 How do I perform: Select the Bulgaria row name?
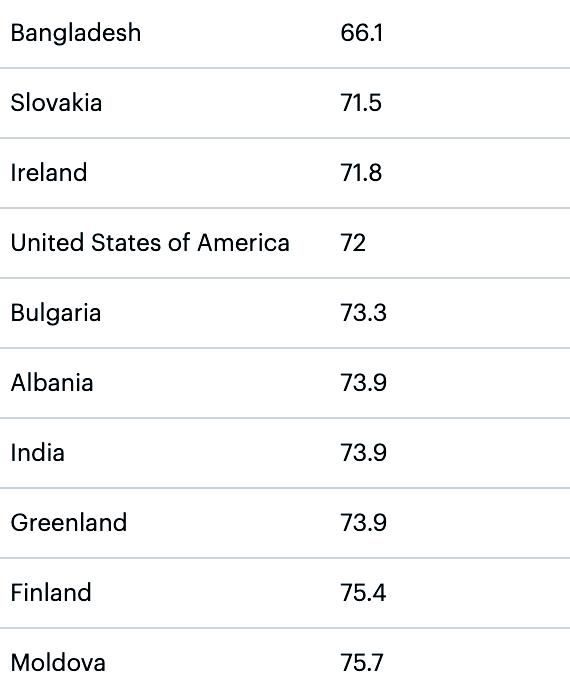tap(56, 314)
